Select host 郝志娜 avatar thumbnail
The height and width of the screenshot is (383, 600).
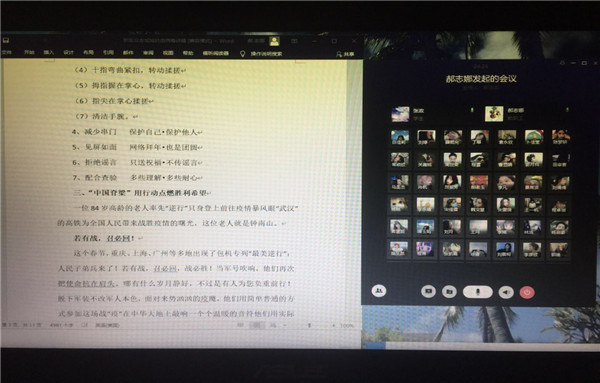(494, 114)
